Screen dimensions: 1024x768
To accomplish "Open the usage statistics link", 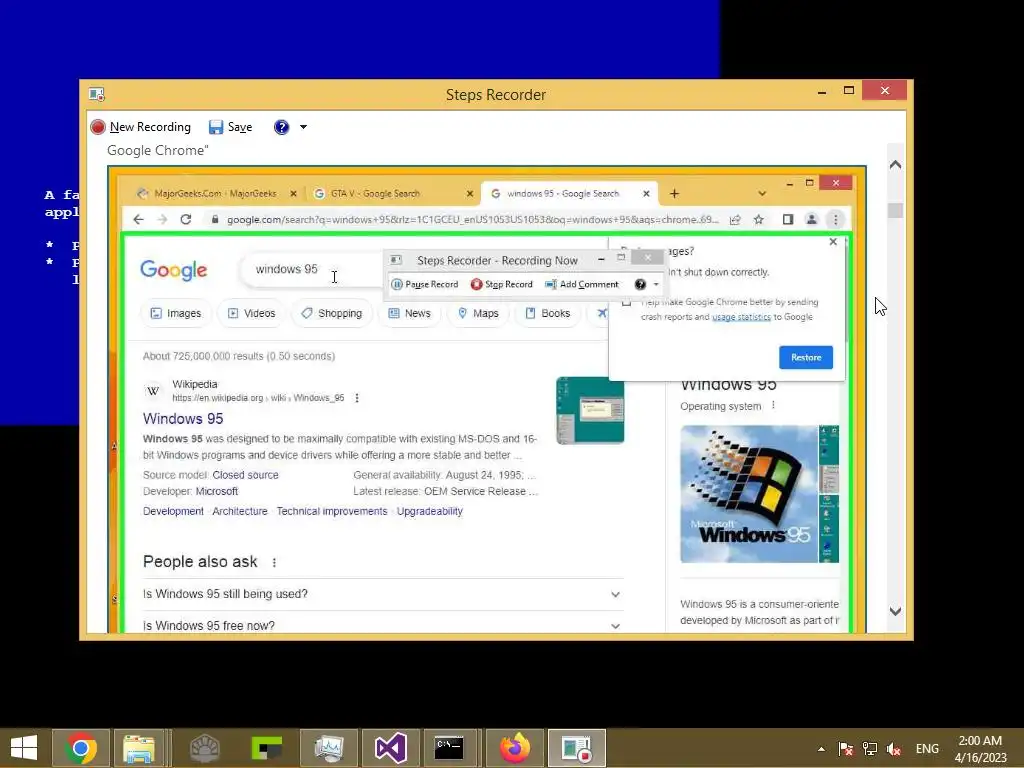I will point(741,317).
